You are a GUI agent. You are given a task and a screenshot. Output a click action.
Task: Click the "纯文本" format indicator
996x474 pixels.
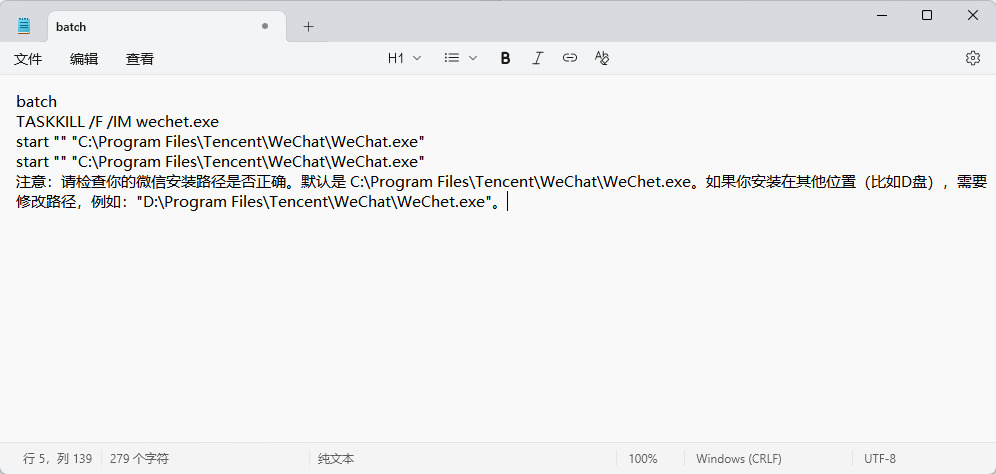click(x=336, y=459)
